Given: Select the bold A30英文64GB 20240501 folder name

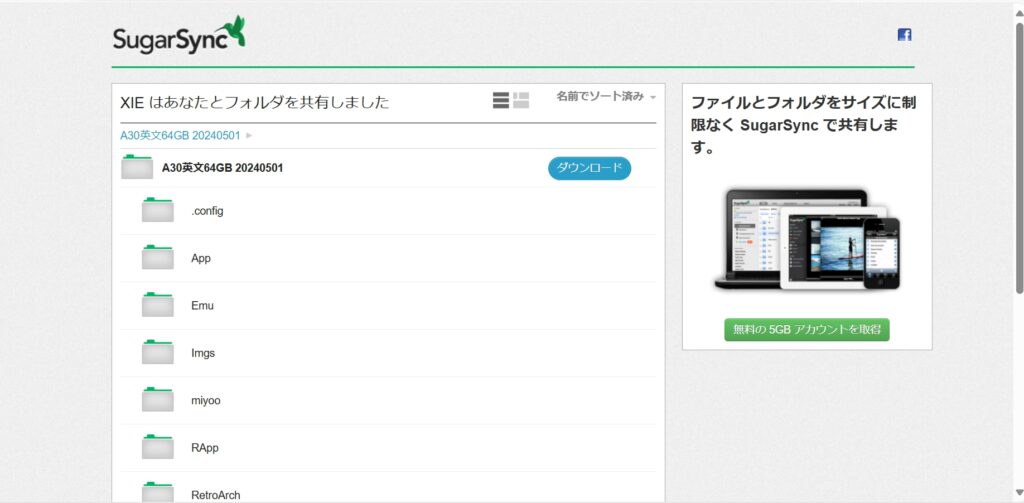Looking at the screenshot, I should [223, 169].
